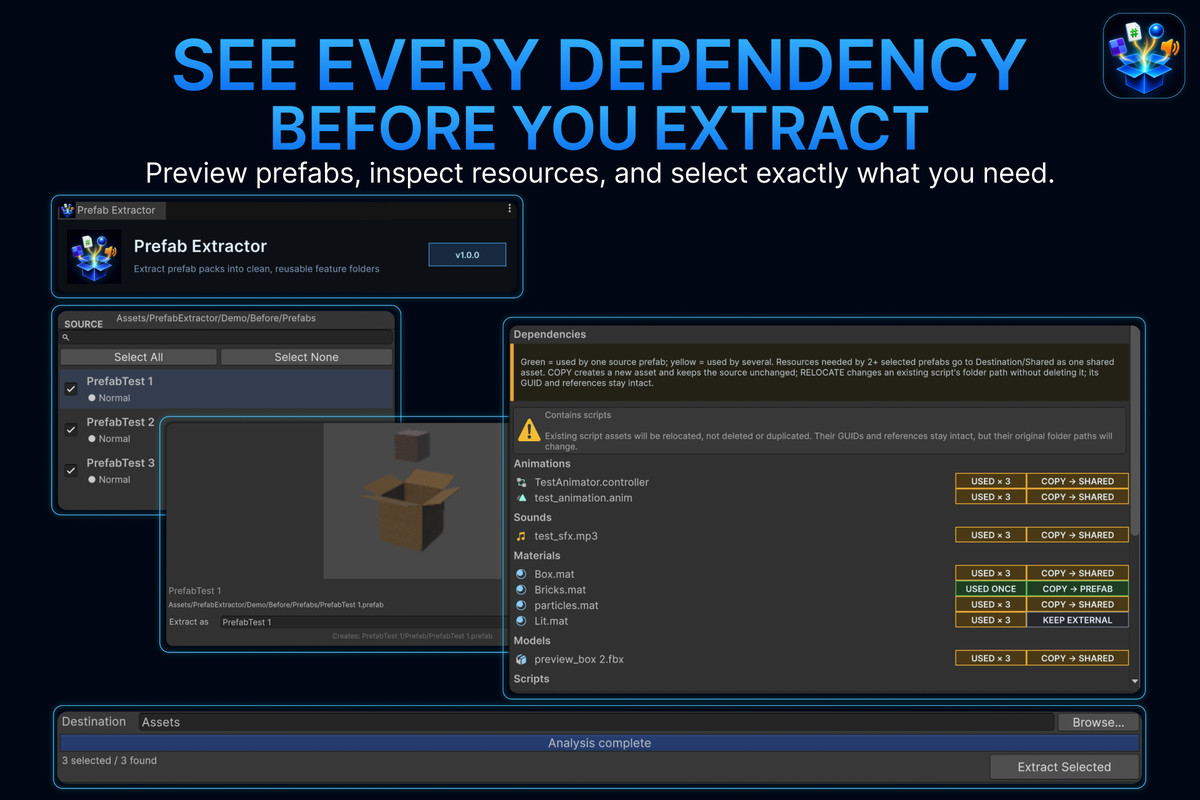Click the USED × 3 badge on the test_animation.anim row
The height and width of the screenshot is (800, 1200).
coord(991,497)
